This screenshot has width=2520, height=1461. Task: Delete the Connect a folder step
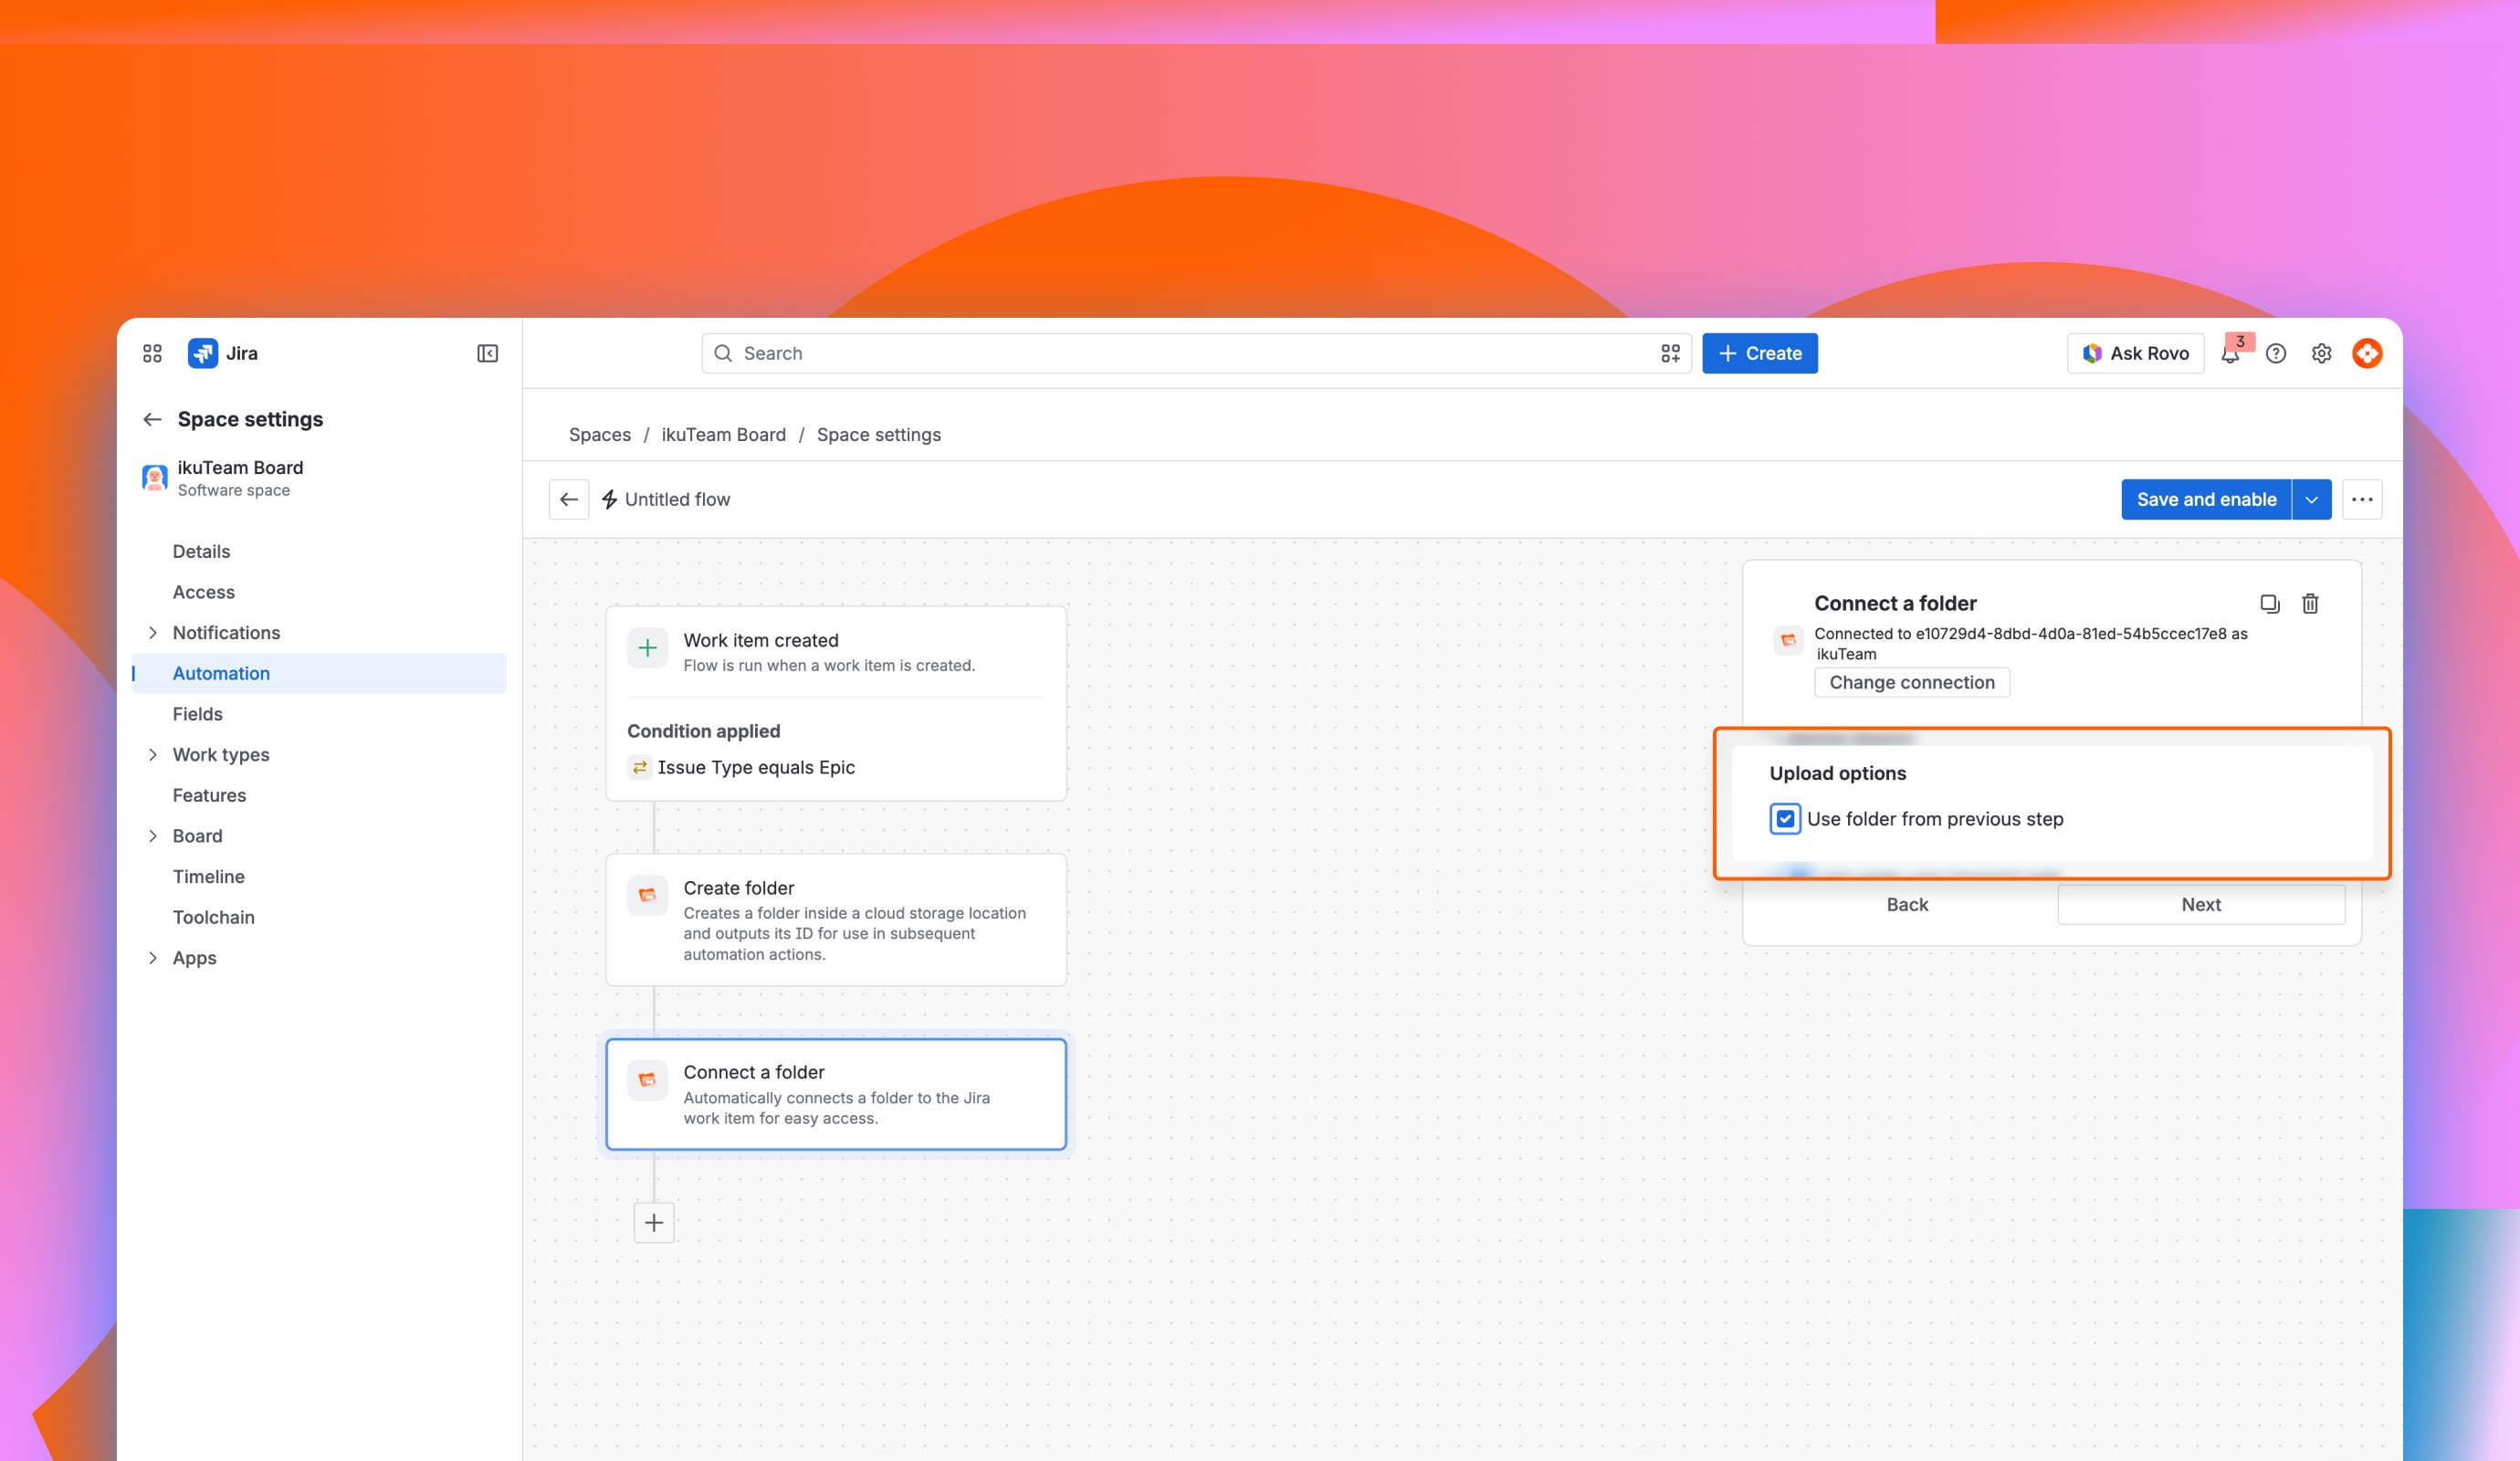pyautogui.click(x=2310, y=603)
